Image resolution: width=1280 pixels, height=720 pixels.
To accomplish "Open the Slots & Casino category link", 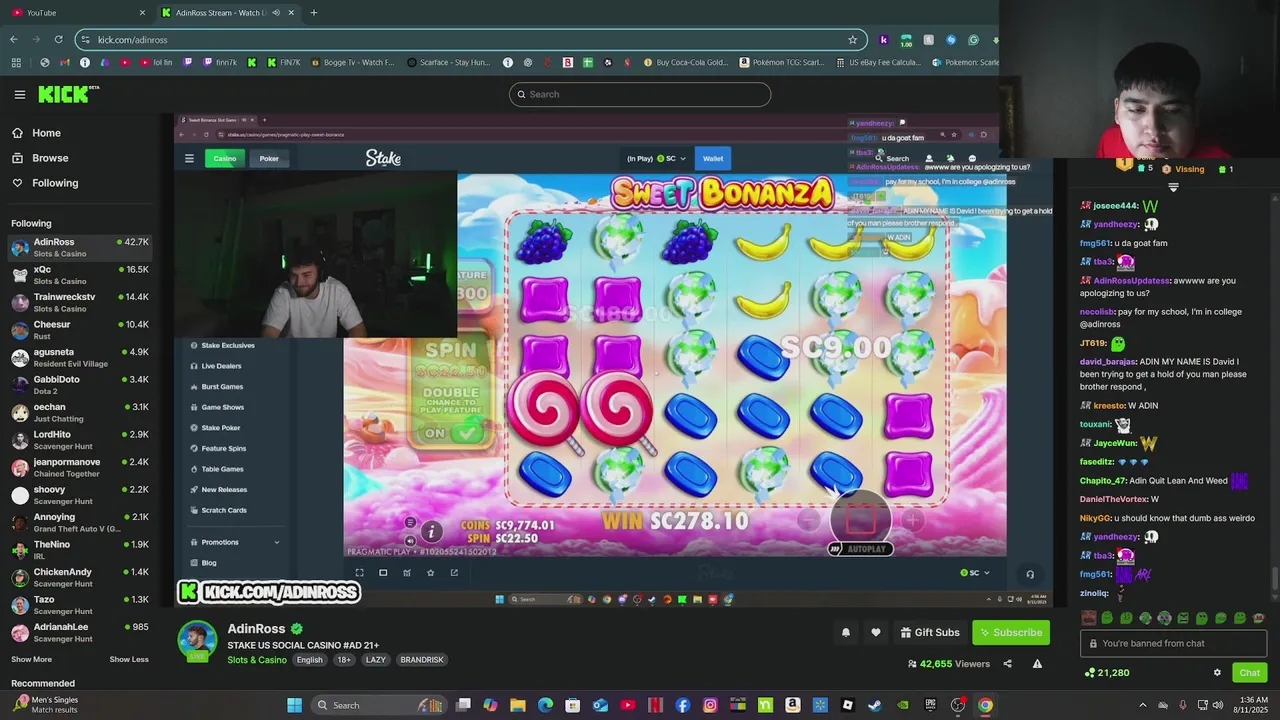I will tap(257, 660).
